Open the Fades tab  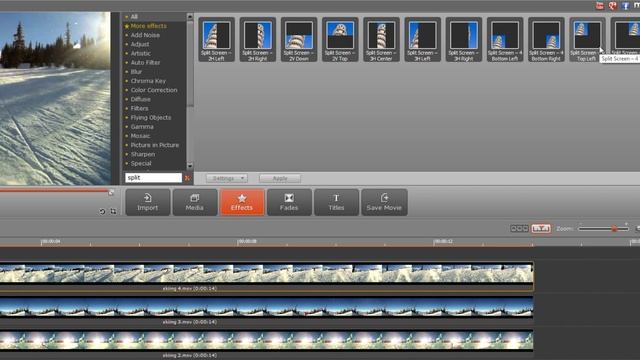[x=289, y=202]
